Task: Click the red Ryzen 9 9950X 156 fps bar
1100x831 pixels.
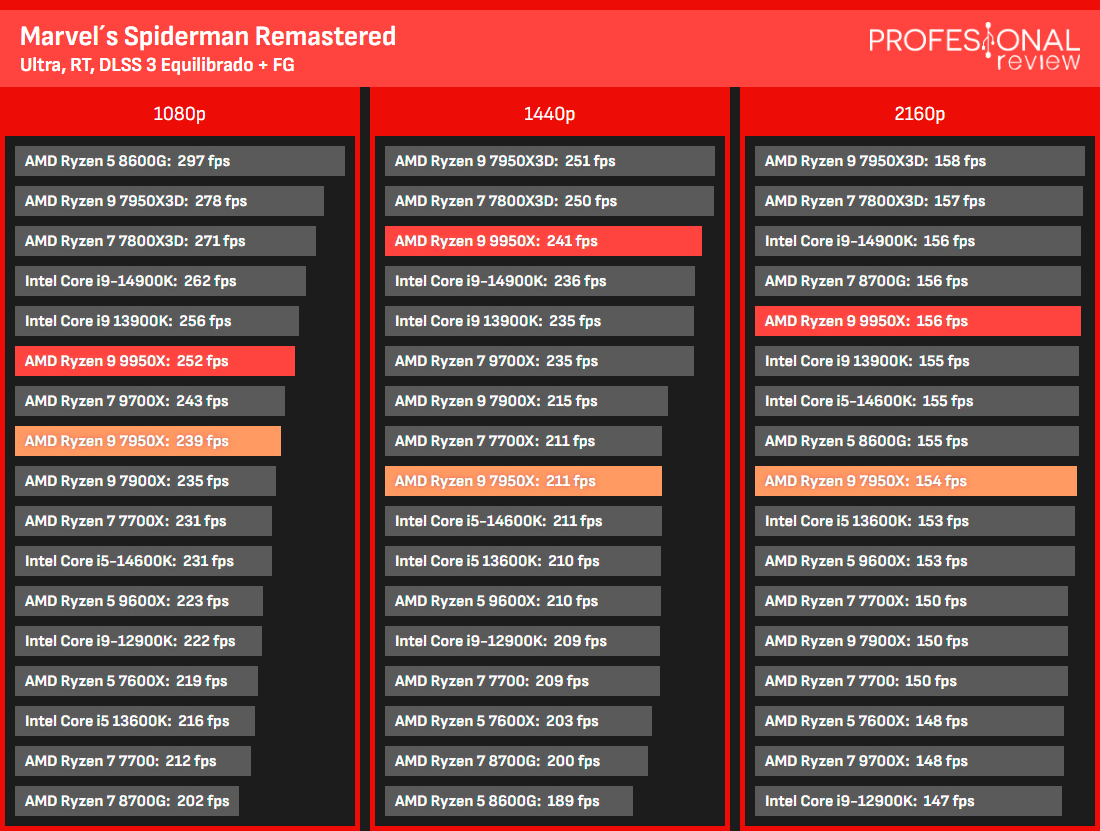Action: tap(918, 320)
